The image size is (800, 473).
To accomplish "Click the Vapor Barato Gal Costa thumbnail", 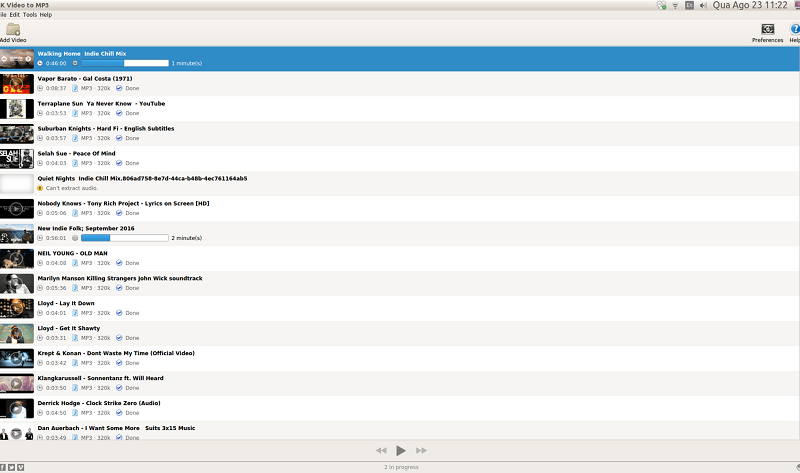I will [17, 84].
